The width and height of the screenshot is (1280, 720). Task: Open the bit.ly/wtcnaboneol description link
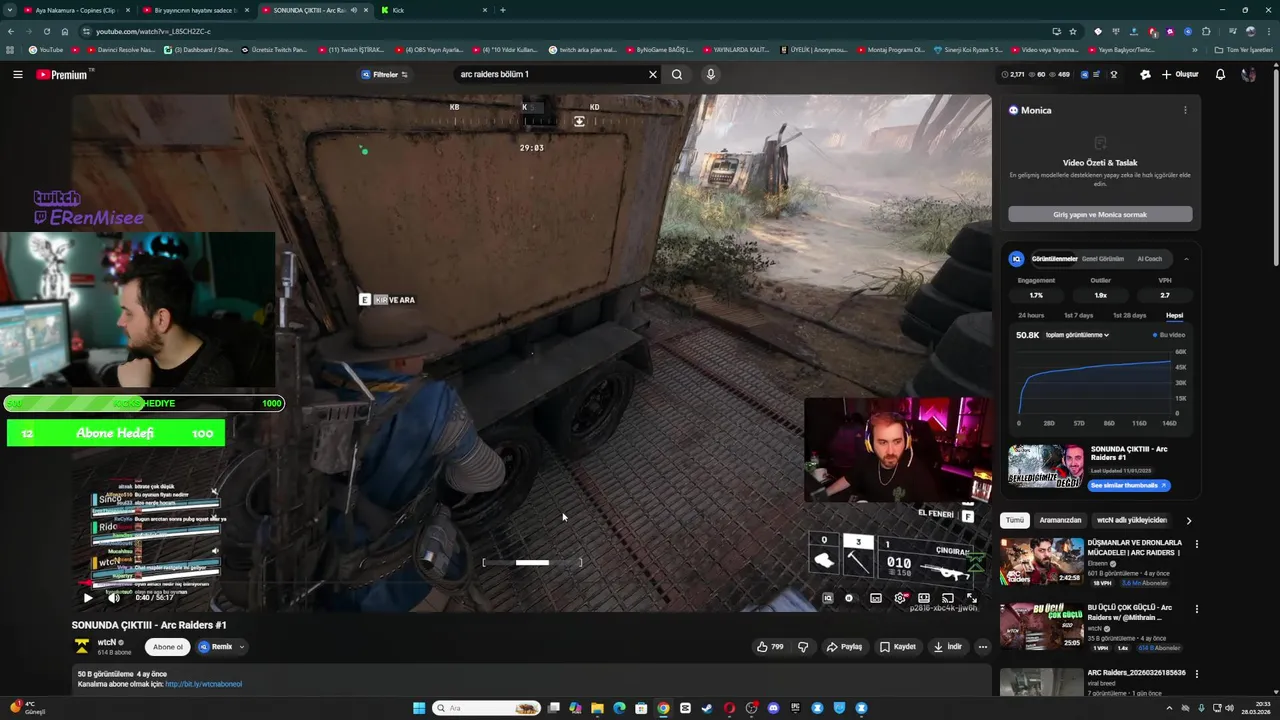coord(204,684)
